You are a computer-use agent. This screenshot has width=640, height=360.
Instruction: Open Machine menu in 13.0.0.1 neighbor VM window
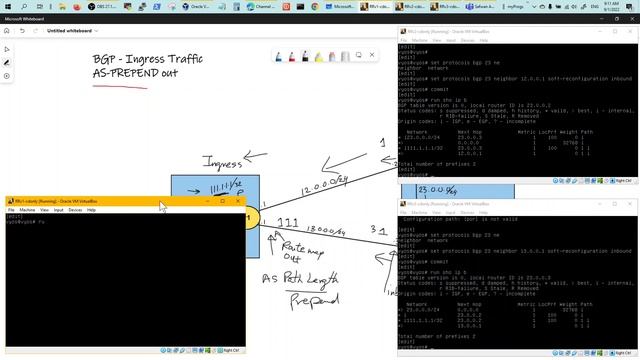[420, 213]
